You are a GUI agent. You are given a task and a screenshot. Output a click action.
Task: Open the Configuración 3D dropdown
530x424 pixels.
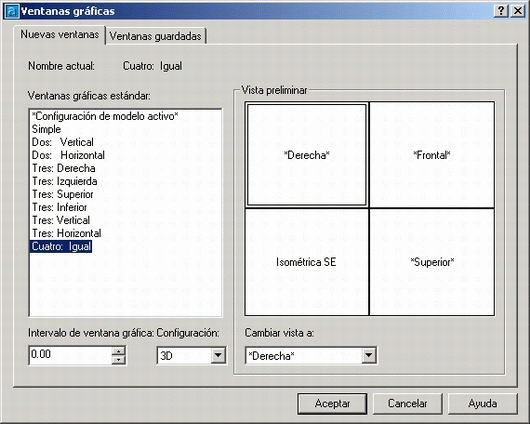coord(218,355)
